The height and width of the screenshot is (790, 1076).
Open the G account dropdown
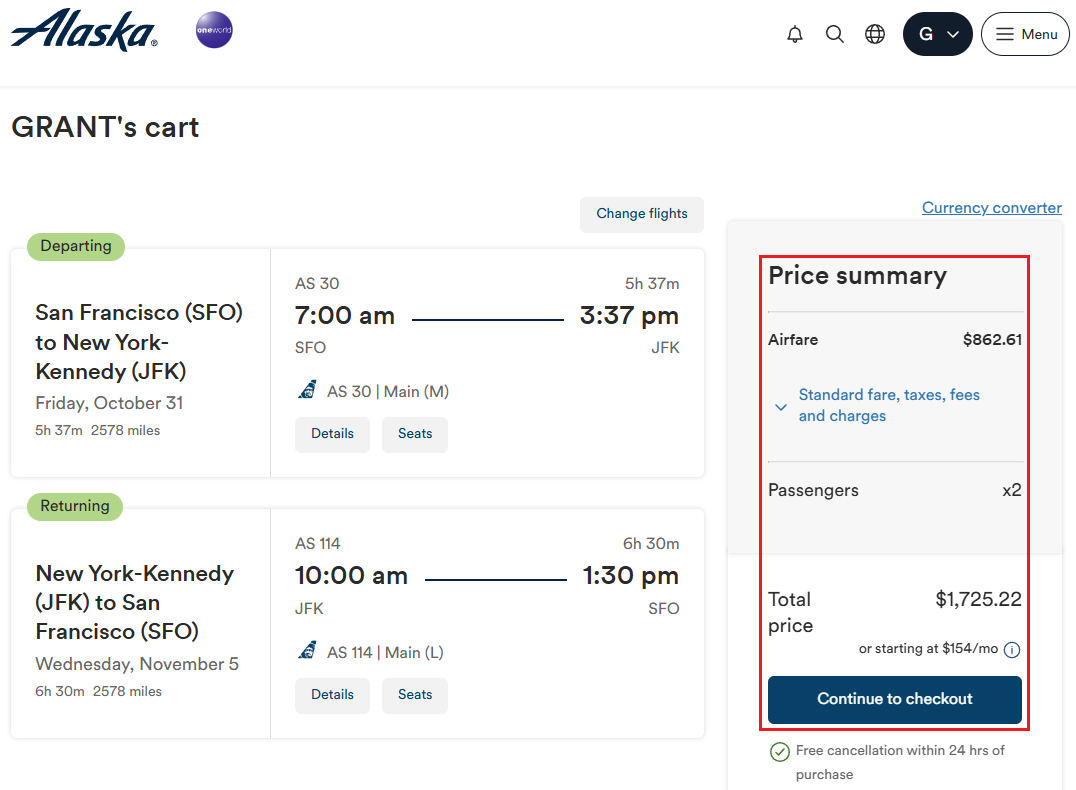pyautogui.click(x=937, y=34)
